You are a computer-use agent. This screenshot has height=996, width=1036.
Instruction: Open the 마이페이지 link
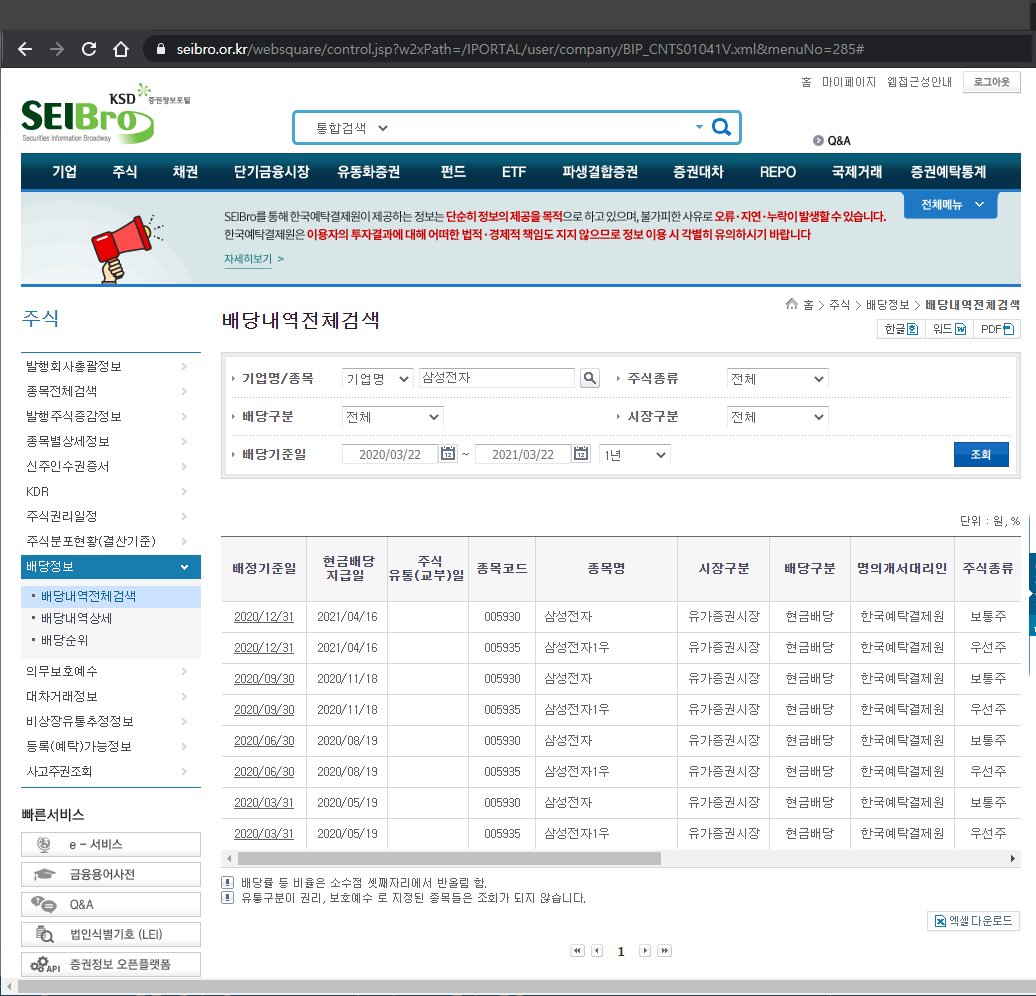[x=849, y=82]
